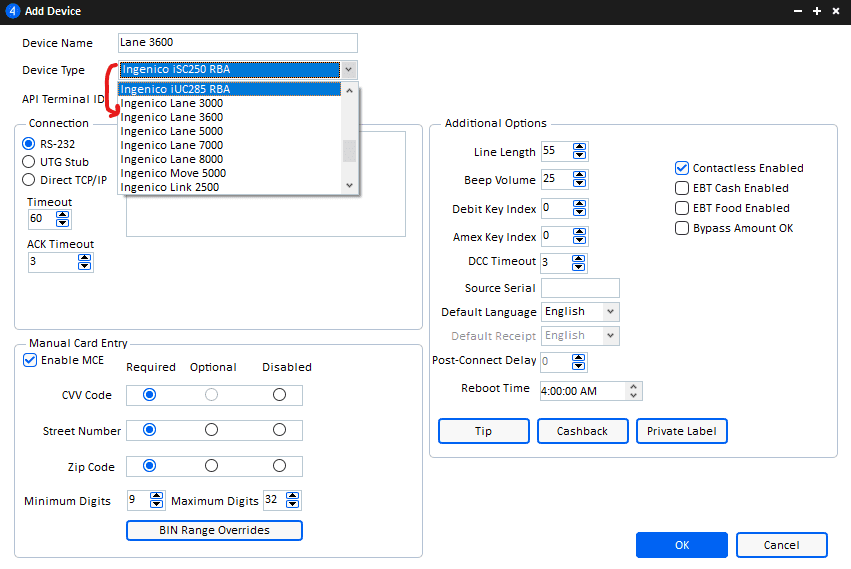Click the Device Name text field
This screenshot has height=569, width=851.
[x=237, y=43]
